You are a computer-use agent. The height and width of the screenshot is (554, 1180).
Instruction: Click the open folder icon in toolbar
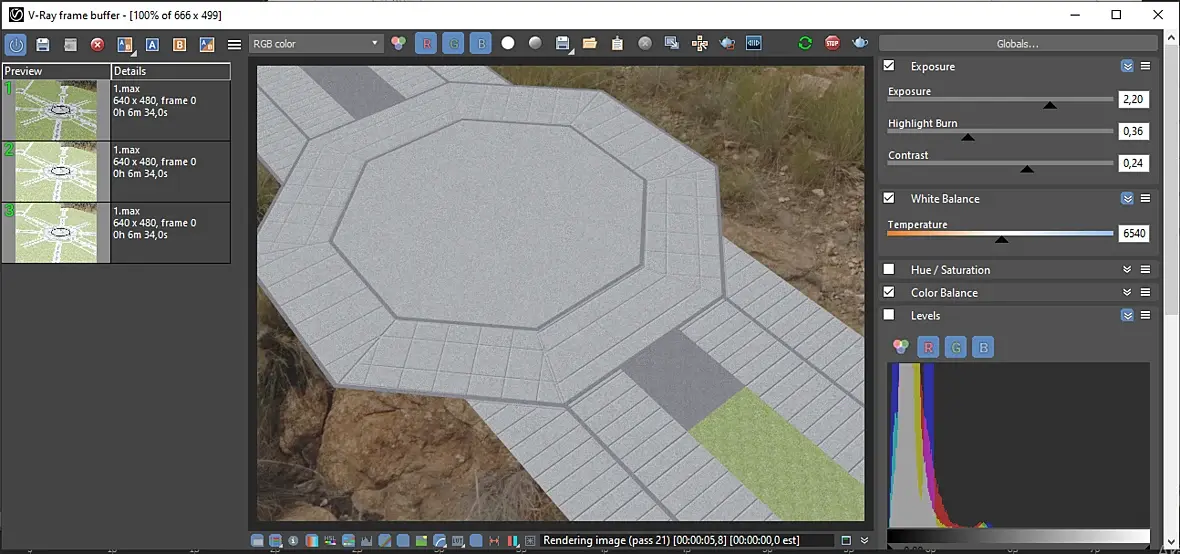point(589,44)
